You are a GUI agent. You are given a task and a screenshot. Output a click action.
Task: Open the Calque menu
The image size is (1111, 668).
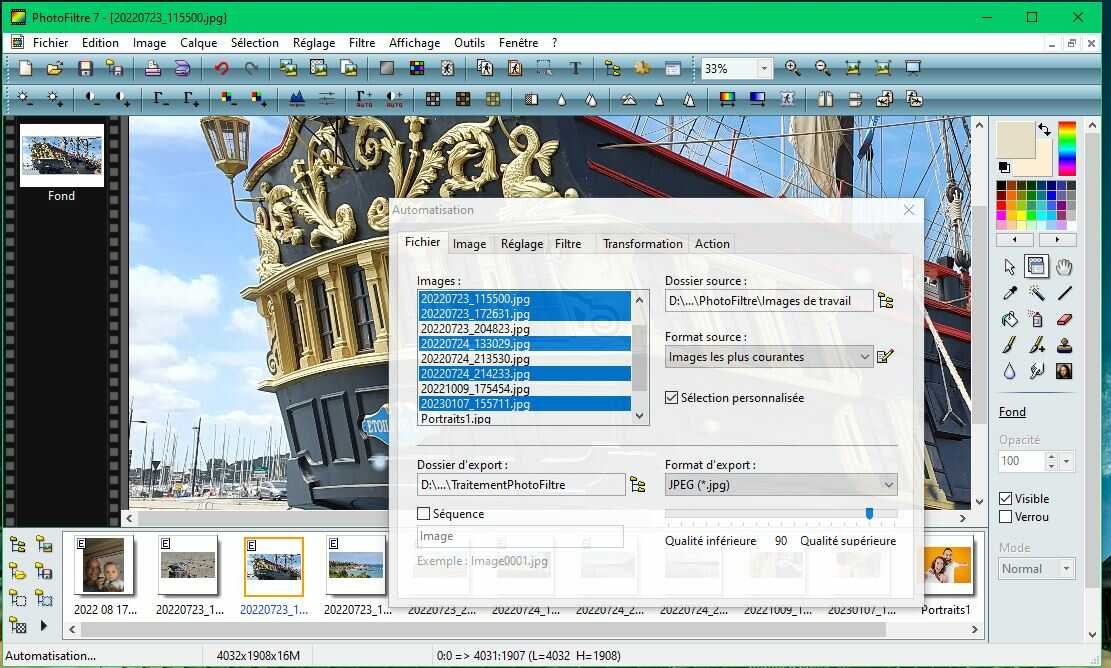[198, 43]
